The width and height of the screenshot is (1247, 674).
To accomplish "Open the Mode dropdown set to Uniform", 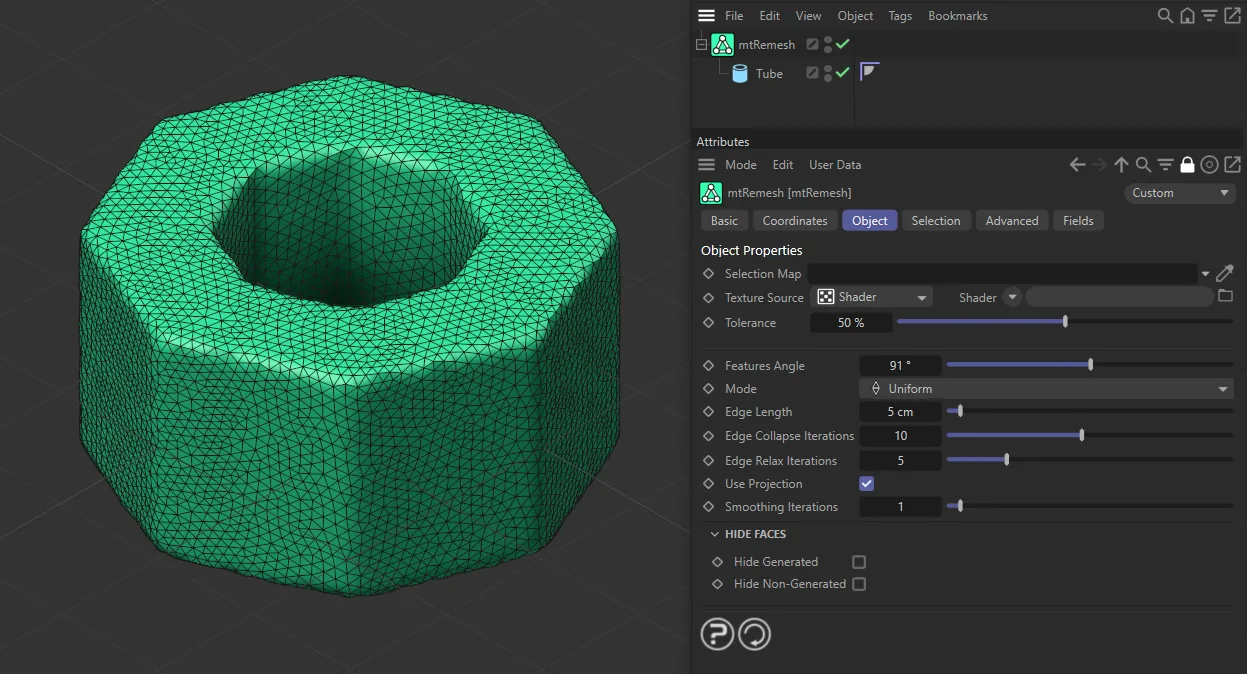I will 1046,388.
